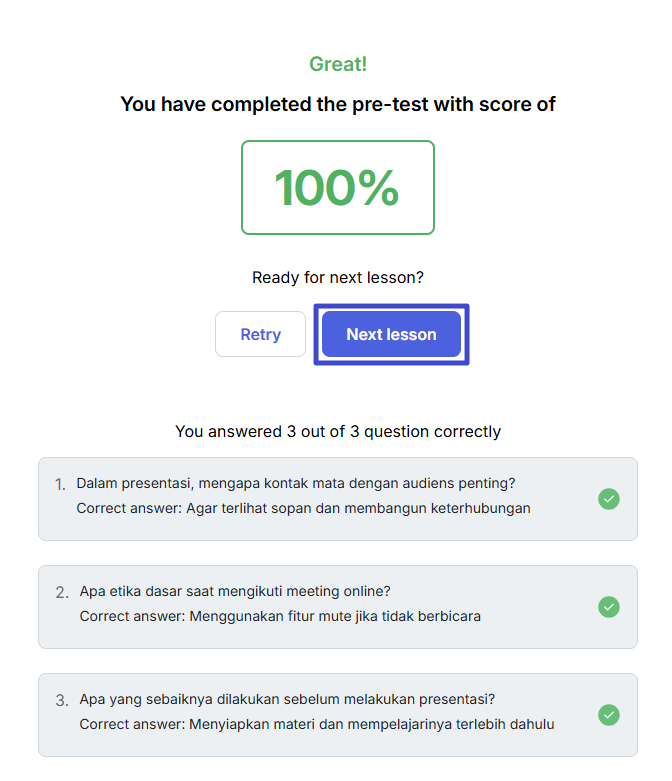Select the question about sebelum melakukan presentasi
Viewport: 672px width, 781px height.
287,699
